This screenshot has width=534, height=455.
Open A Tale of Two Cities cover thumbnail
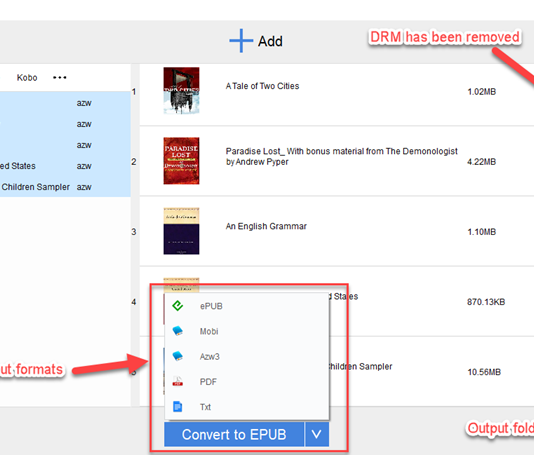point(181,91)
